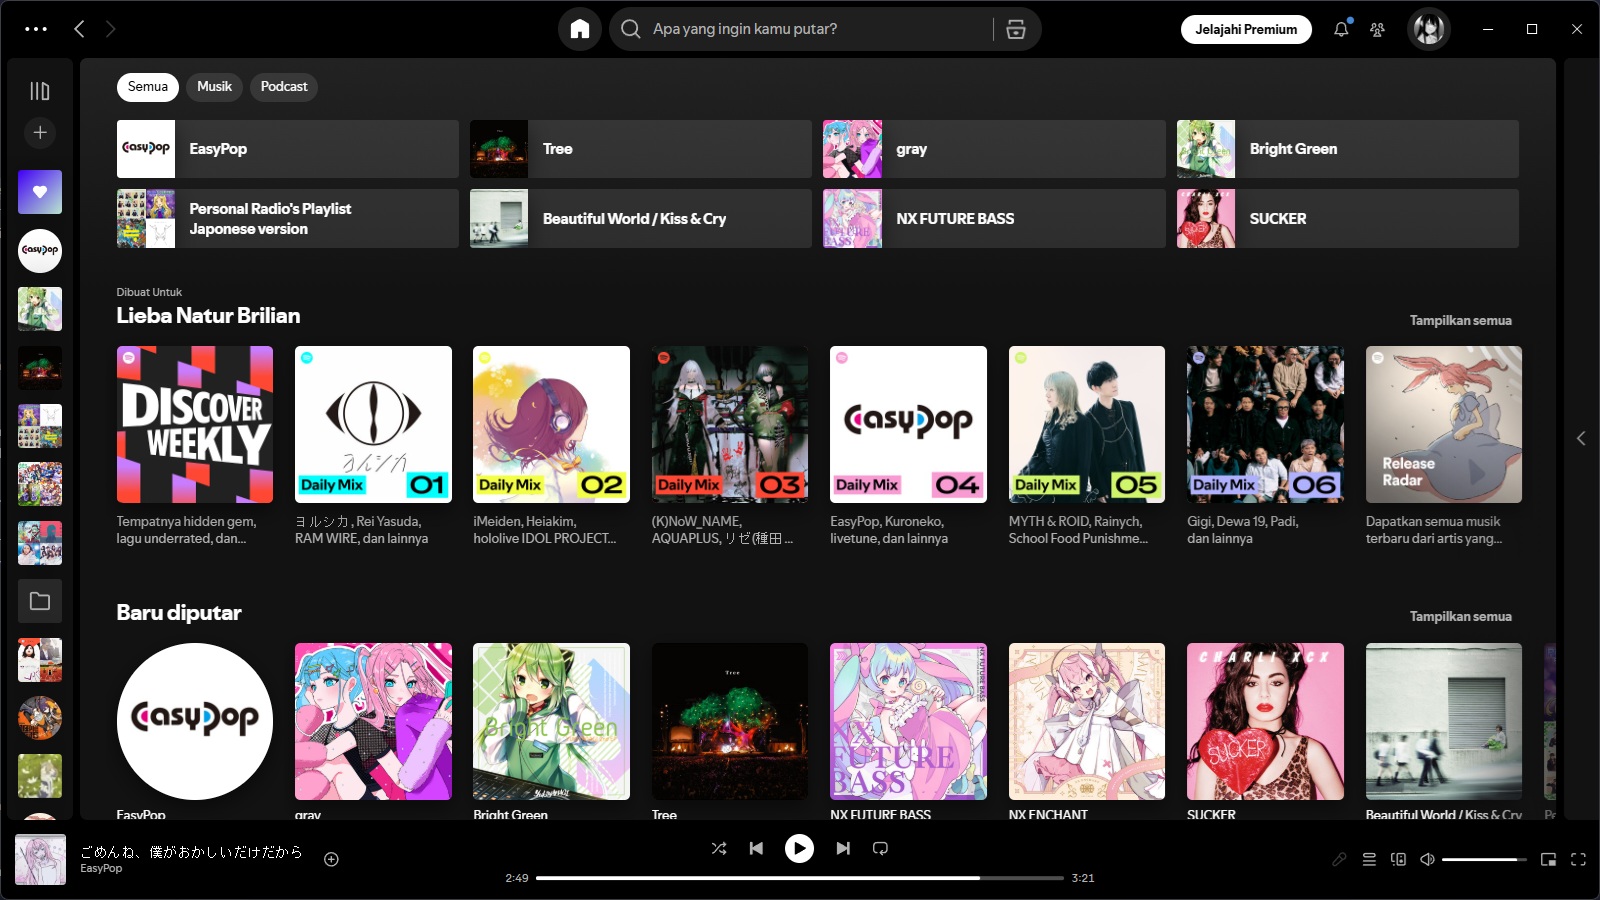1600x900 pixels.
Task: Open the play queue
Action: [1369, 859]
